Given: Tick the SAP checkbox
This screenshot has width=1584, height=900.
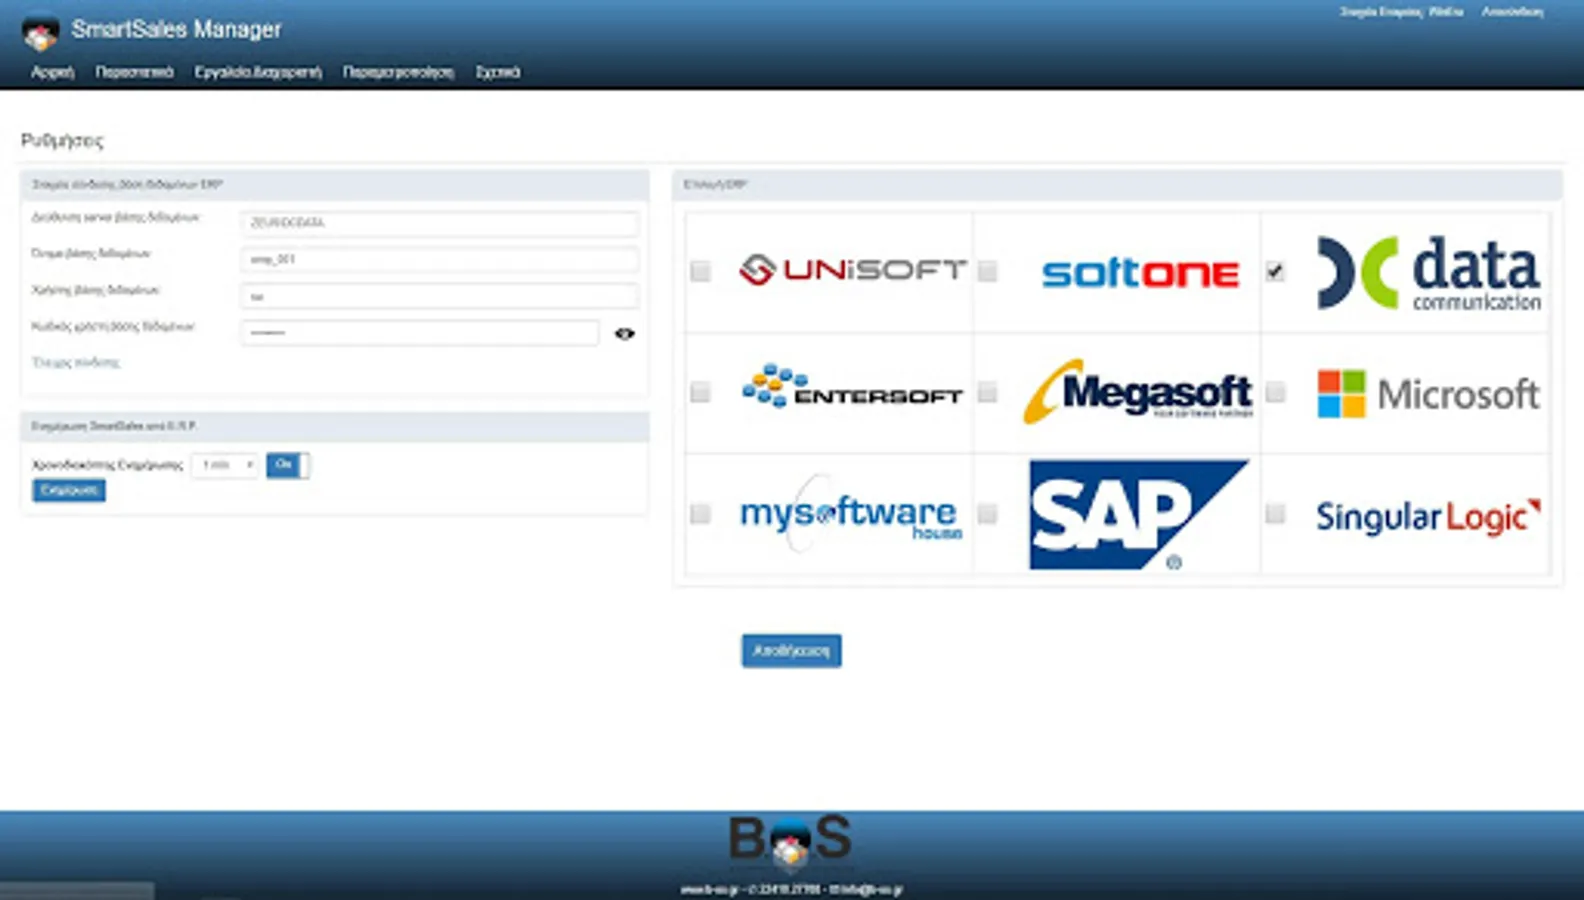Looking at the screenshot, I should pyautogui.click(x=988, y=514).
